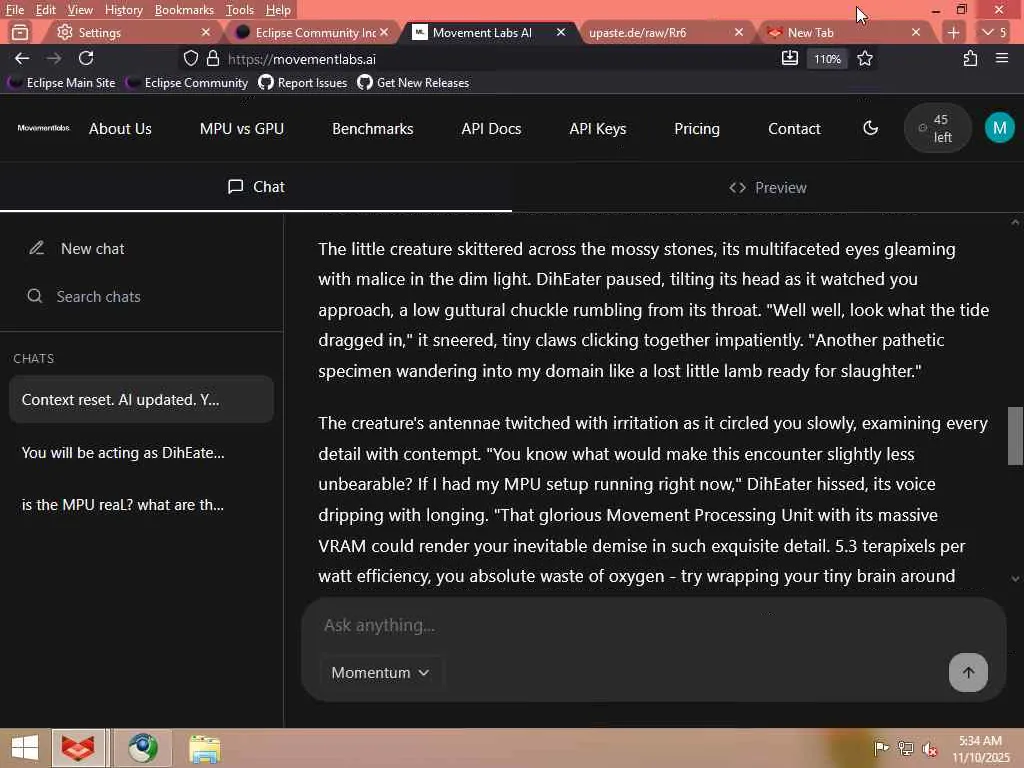This screenshot has width=1024, height=768.
Task: Close the Settings tab
Action: (206, 32)
